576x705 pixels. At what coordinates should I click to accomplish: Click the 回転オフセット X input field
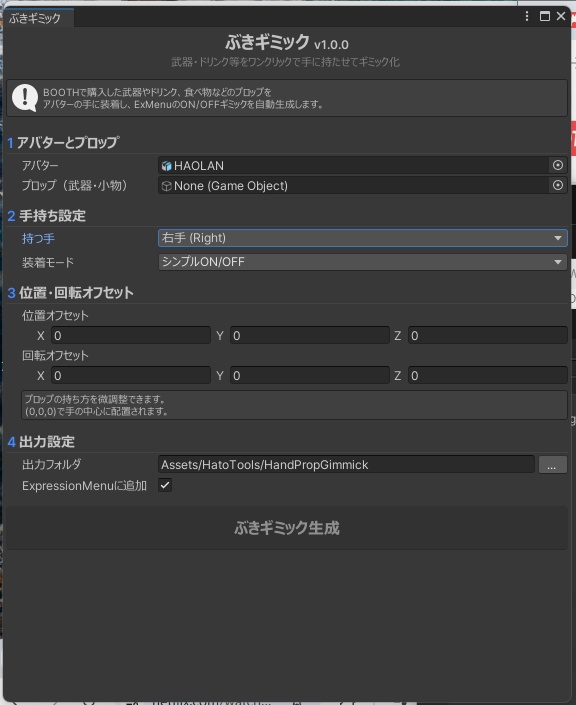point(130,375)
